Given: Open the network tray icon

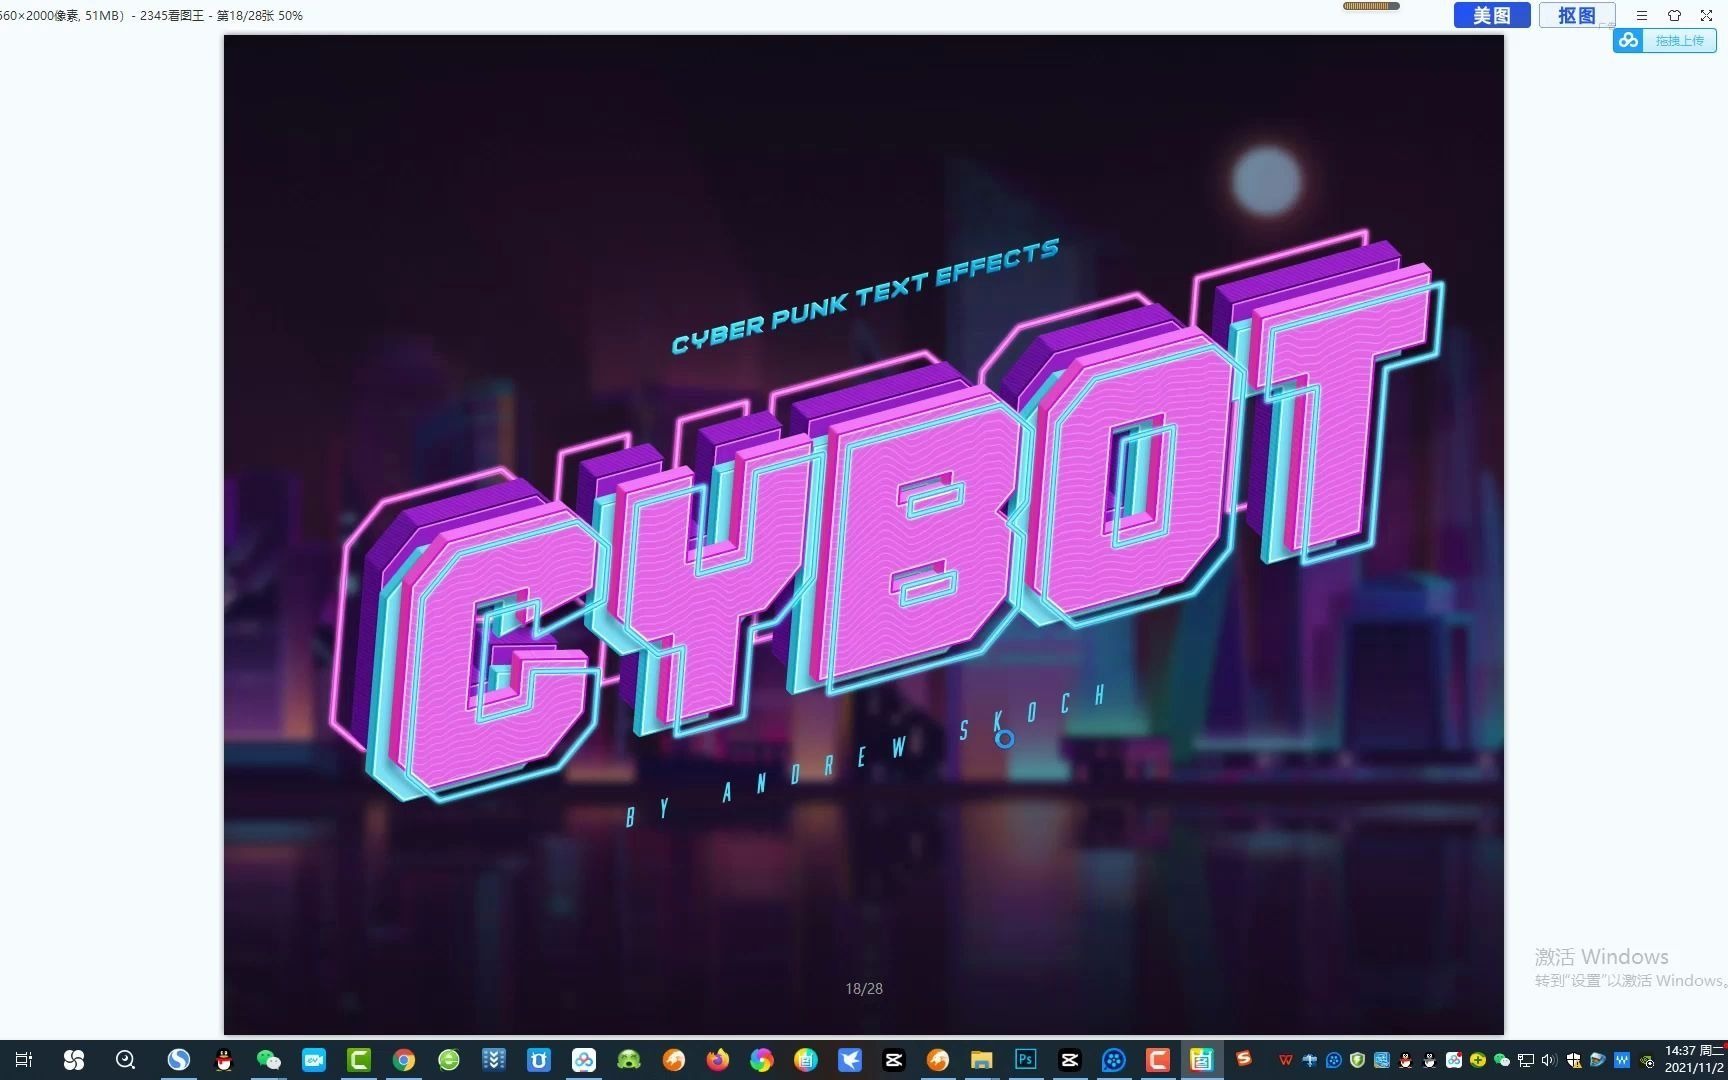Looking at the screenshot, I should point(1526,1060).
